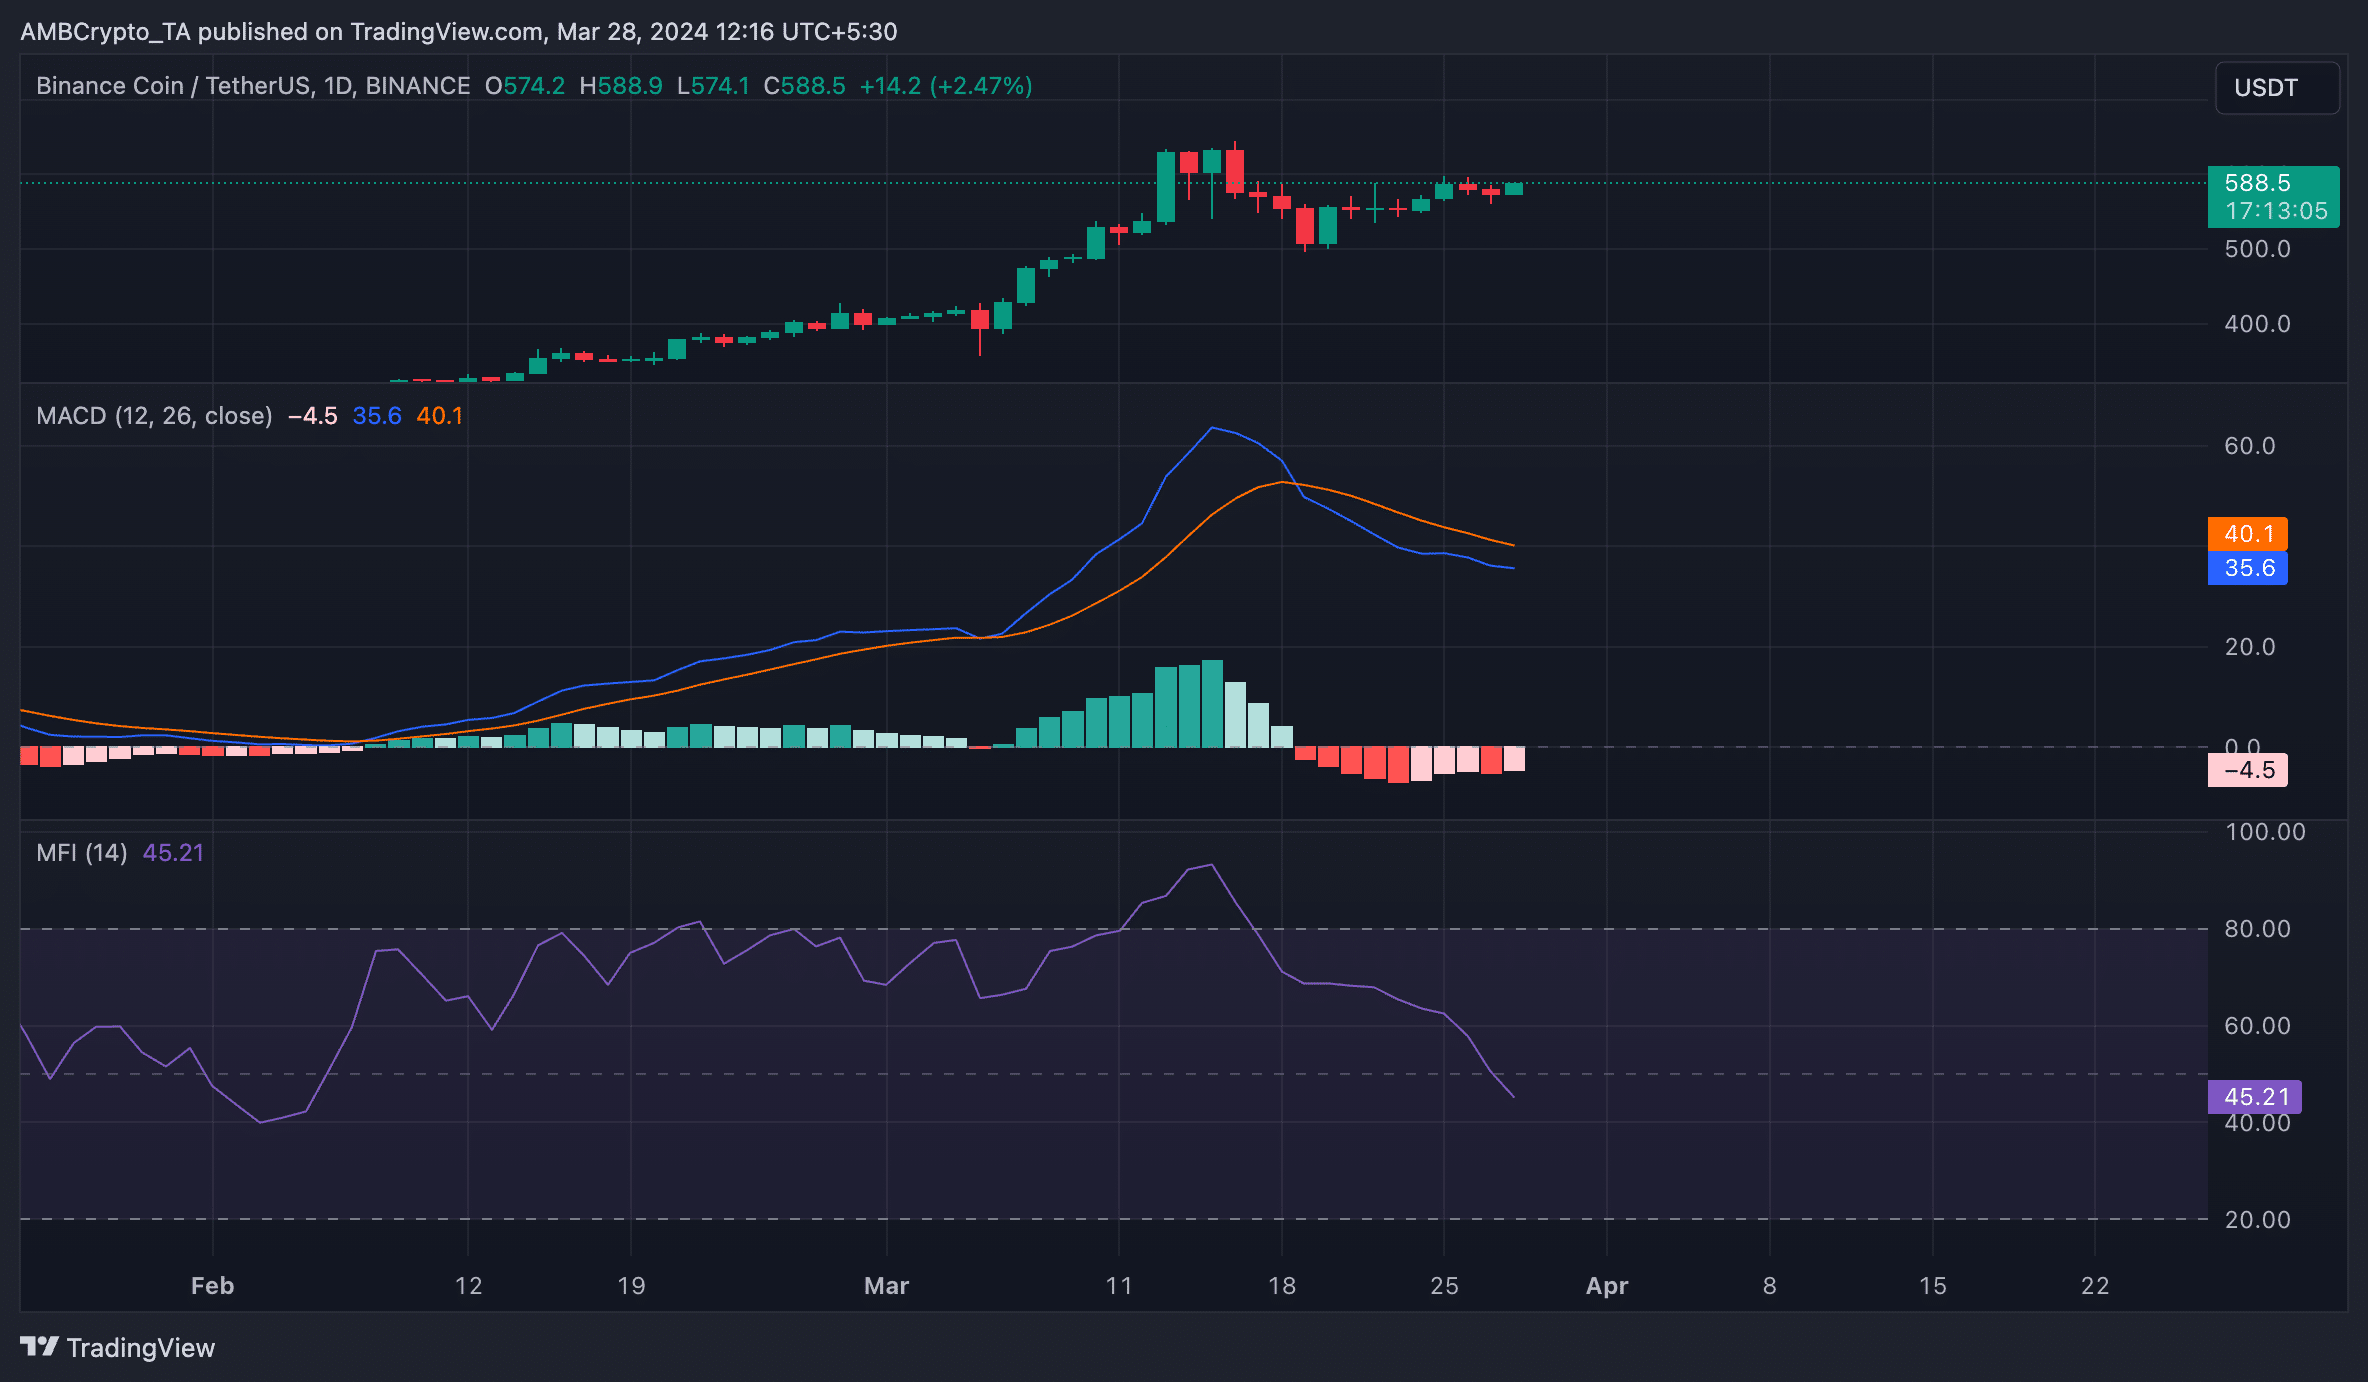Click the 12 date label on time axis

(x=468, y=1286)
